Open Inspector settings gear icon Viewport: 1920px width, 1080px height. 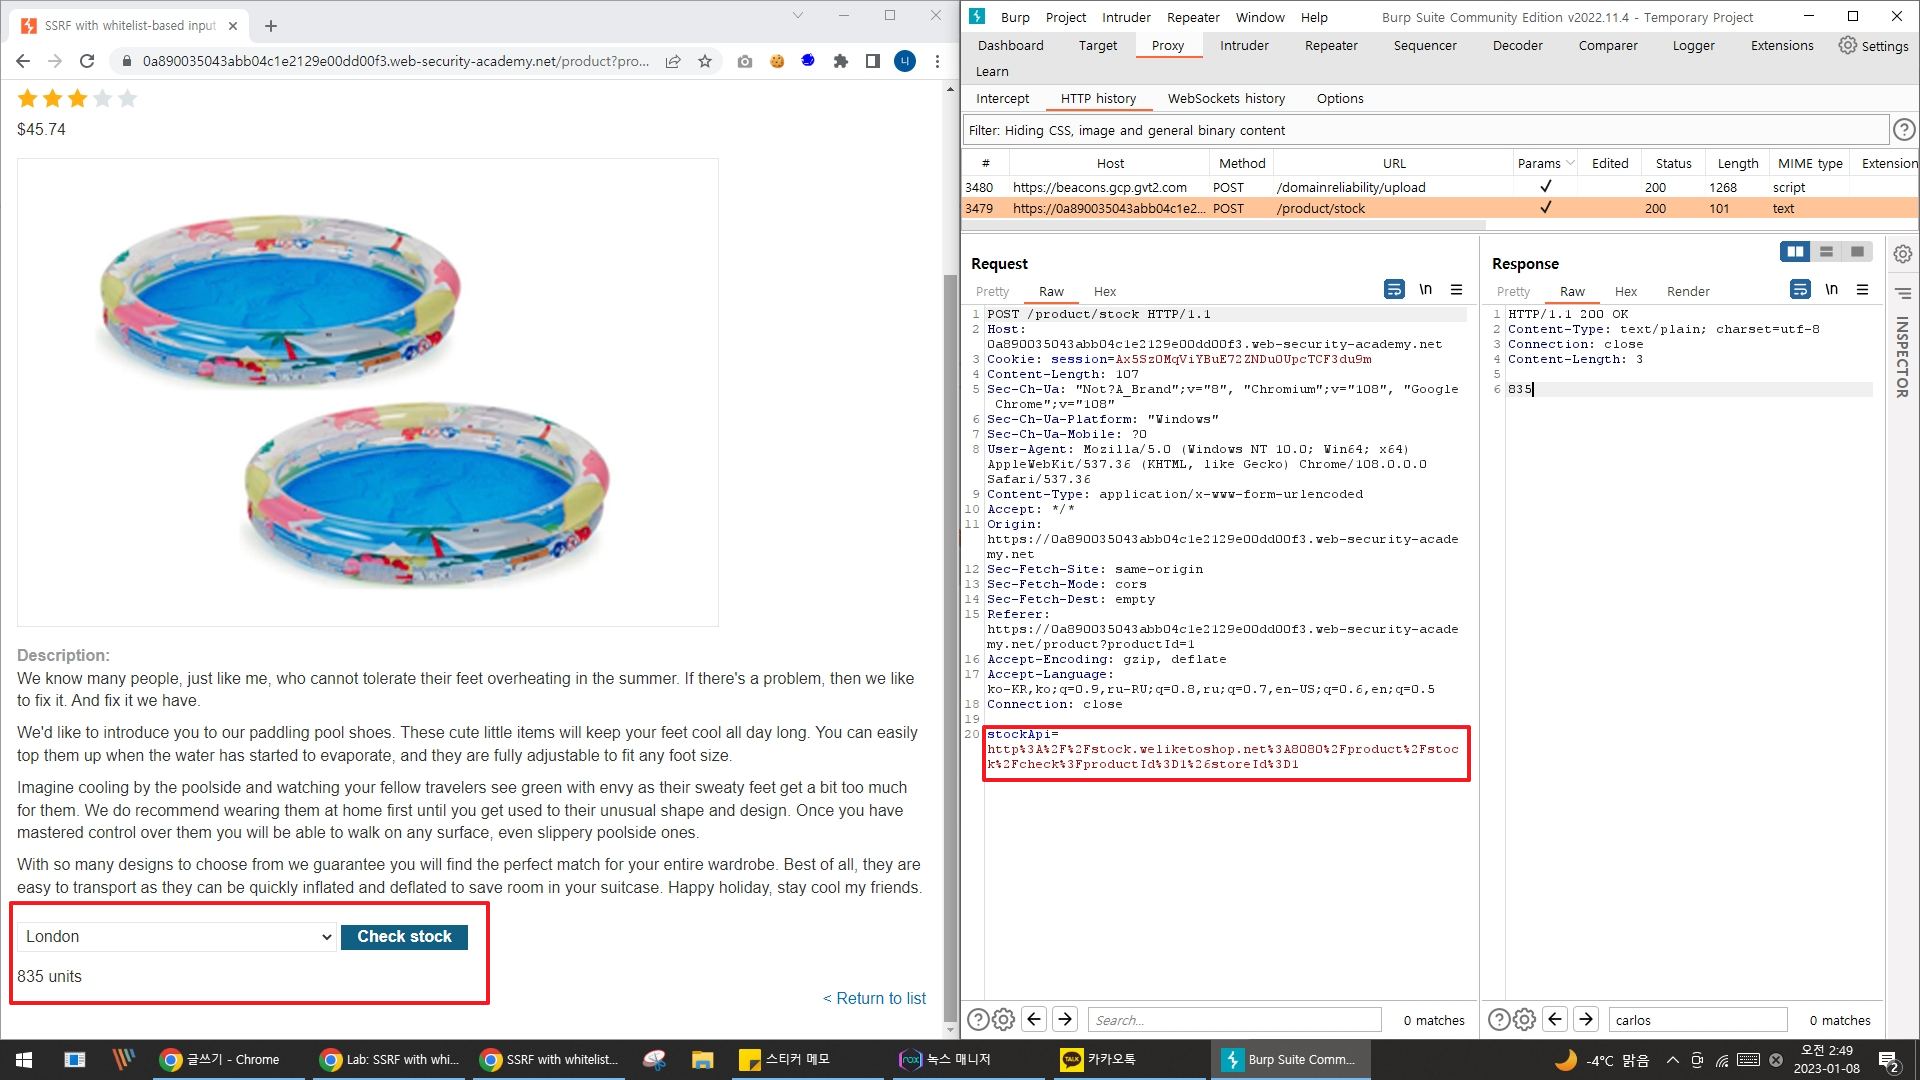[x=1902, y=254]
